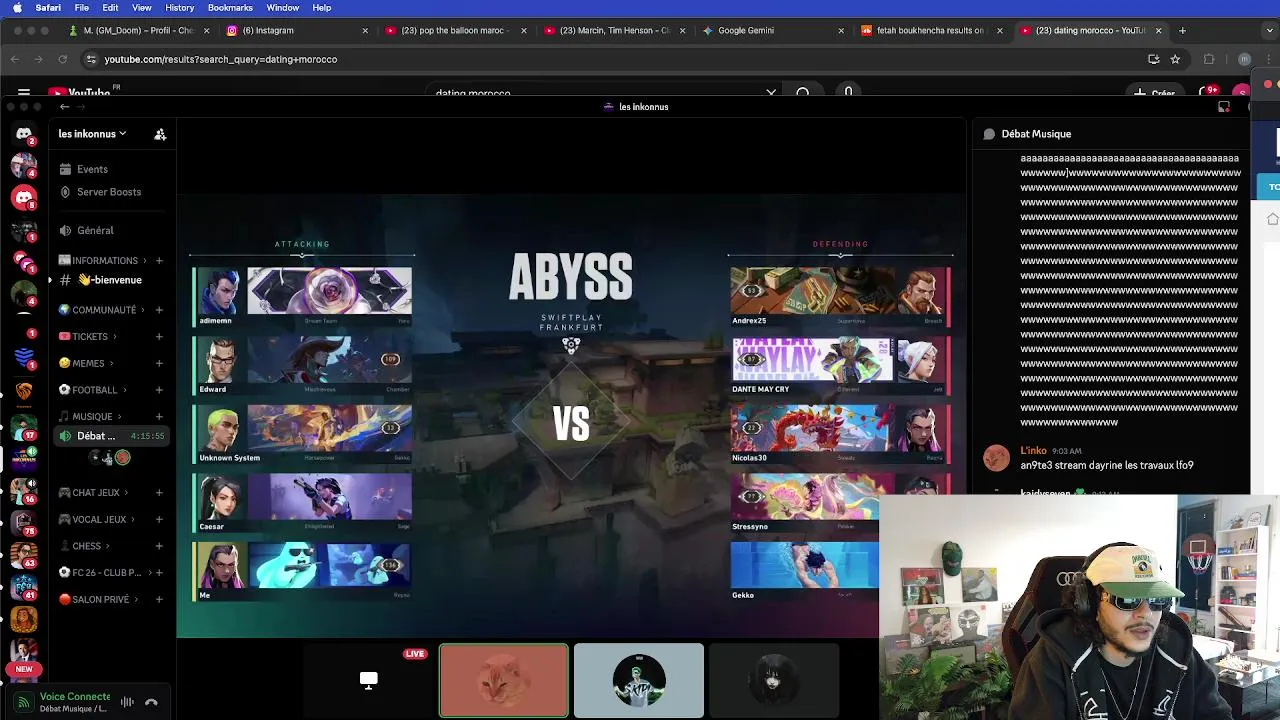
Task: Open Débat Musique chat thread icon
Action: tap(989, 134)
